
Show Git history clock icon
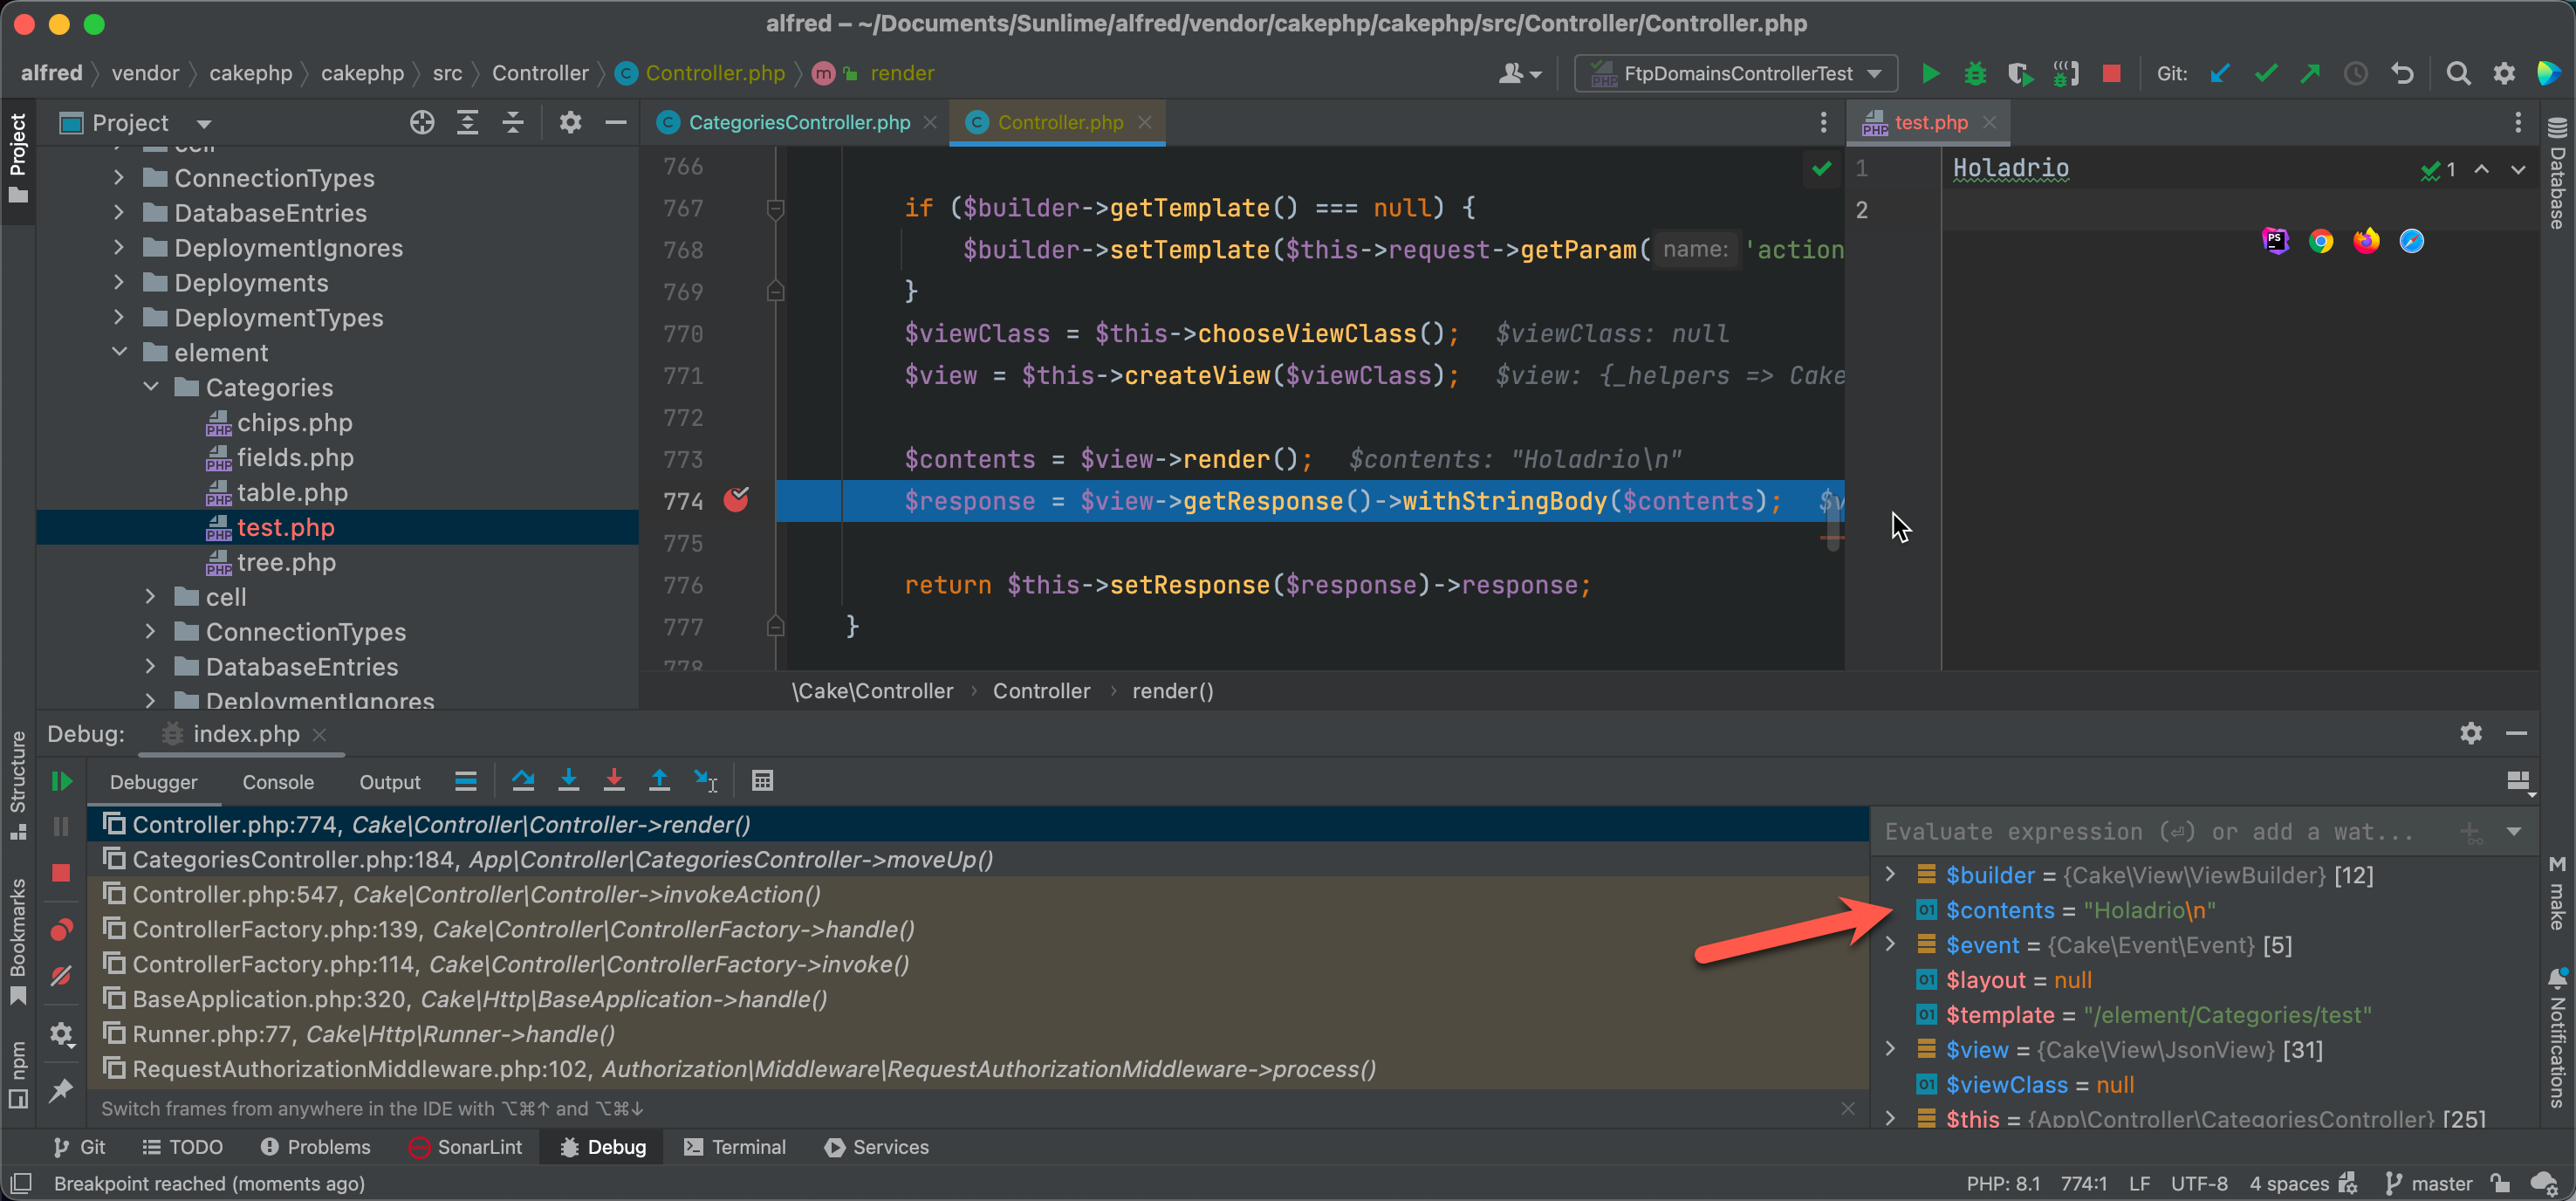[x=2356, y=73]
